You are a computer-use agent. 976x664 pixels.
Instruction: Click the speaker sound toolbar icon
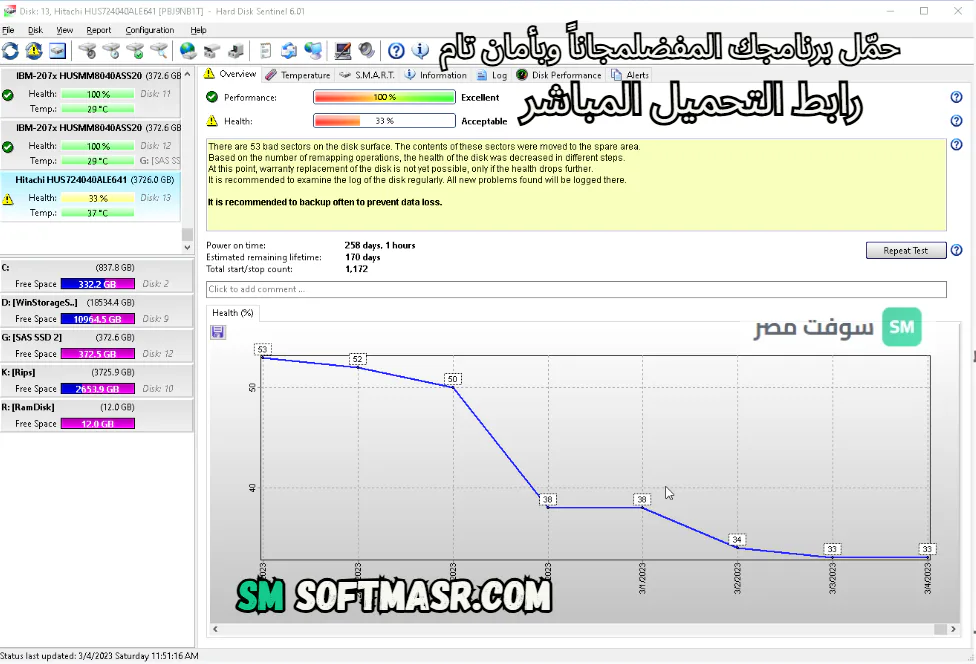(x=366, y=51)
